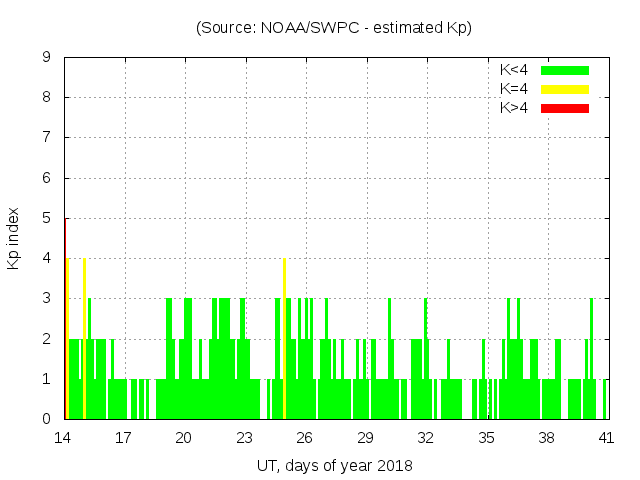Click x-axis tick label 26
The width and height of the screenshot is (640, 480).
point(305,437)
